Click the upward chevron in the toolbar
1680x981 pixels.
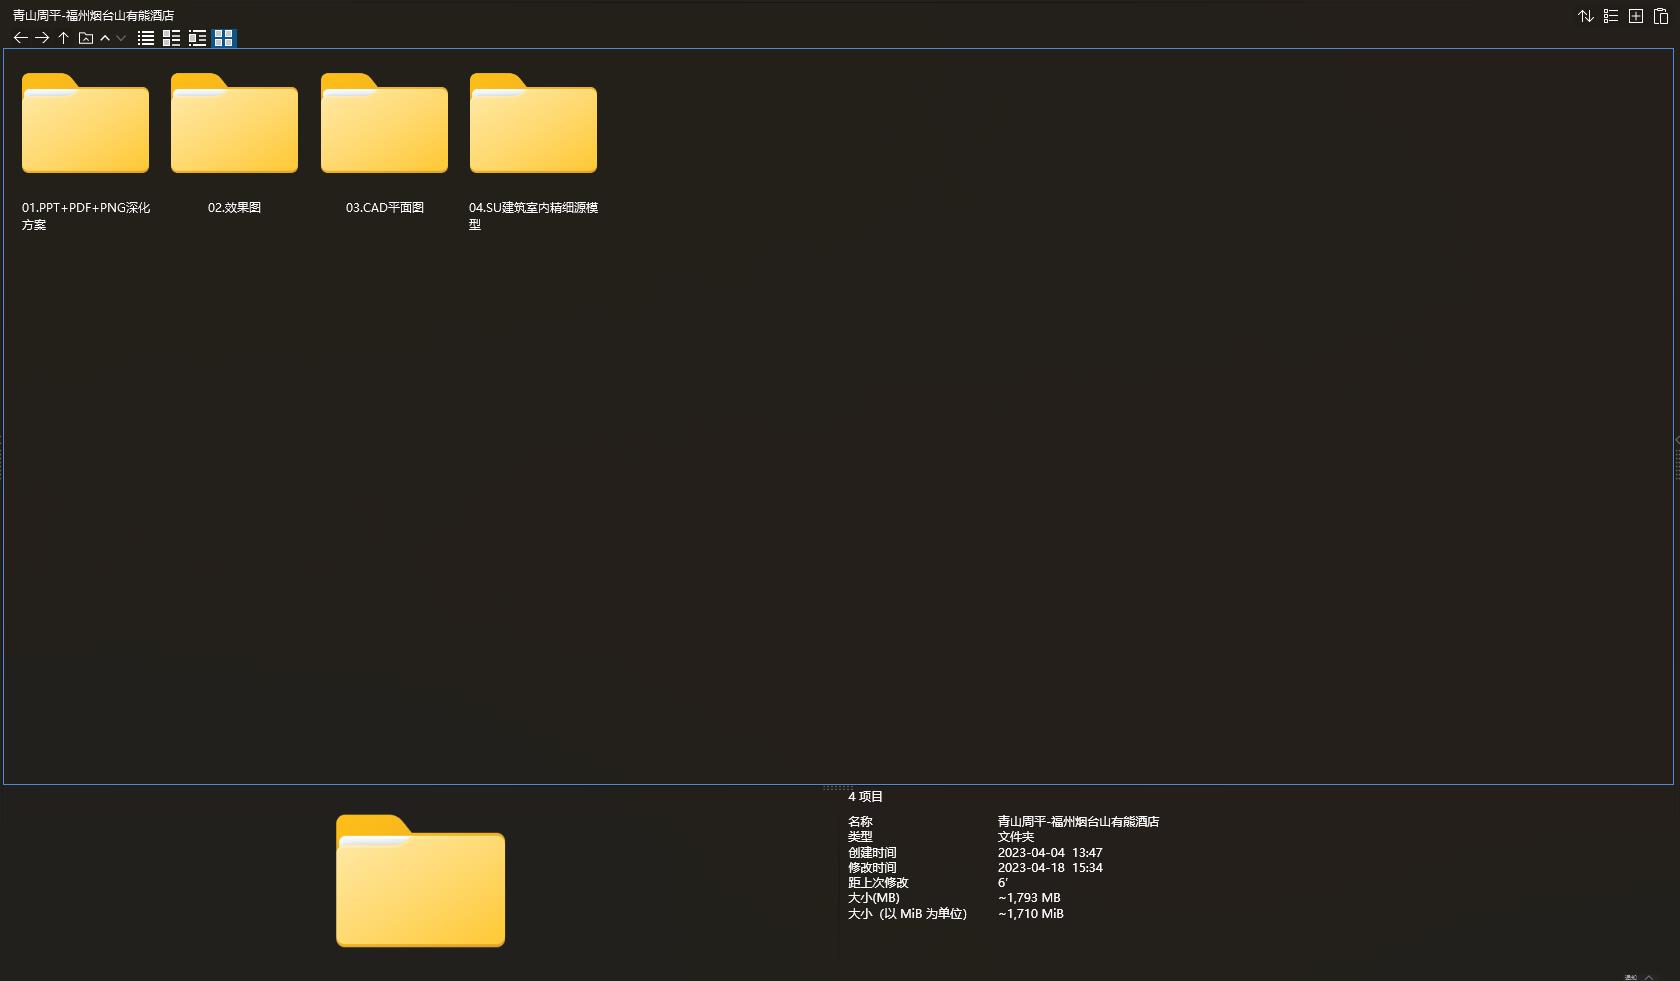105,38
